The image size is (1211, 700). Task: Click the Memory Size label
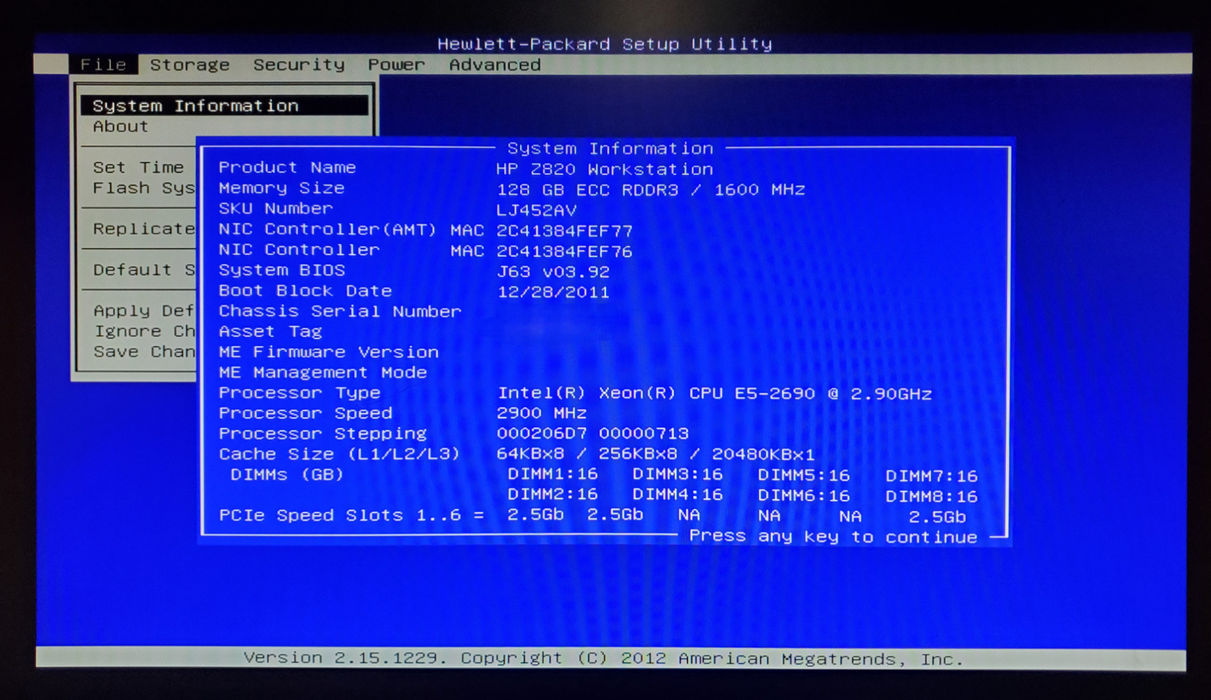tap(282, 188)
